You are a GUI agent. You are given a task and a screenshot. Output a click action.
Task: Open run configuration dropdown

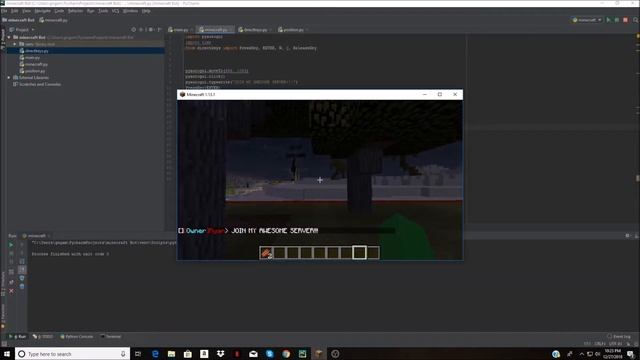(587, 20)
